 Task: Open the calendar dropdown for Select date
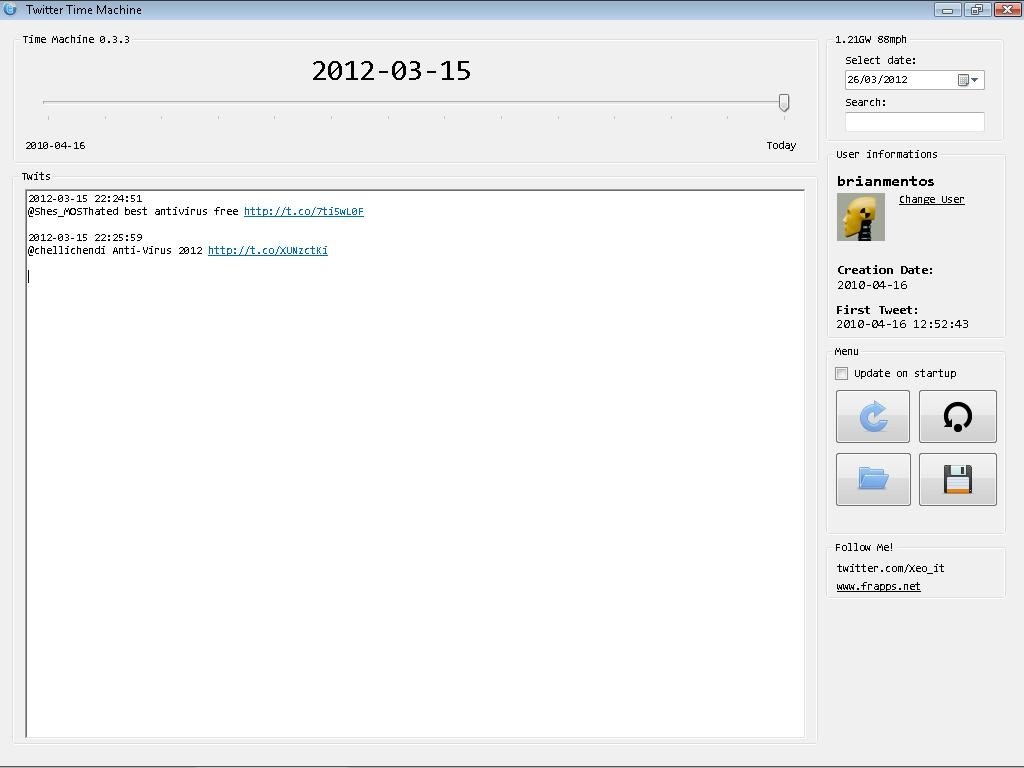point(968,80)
